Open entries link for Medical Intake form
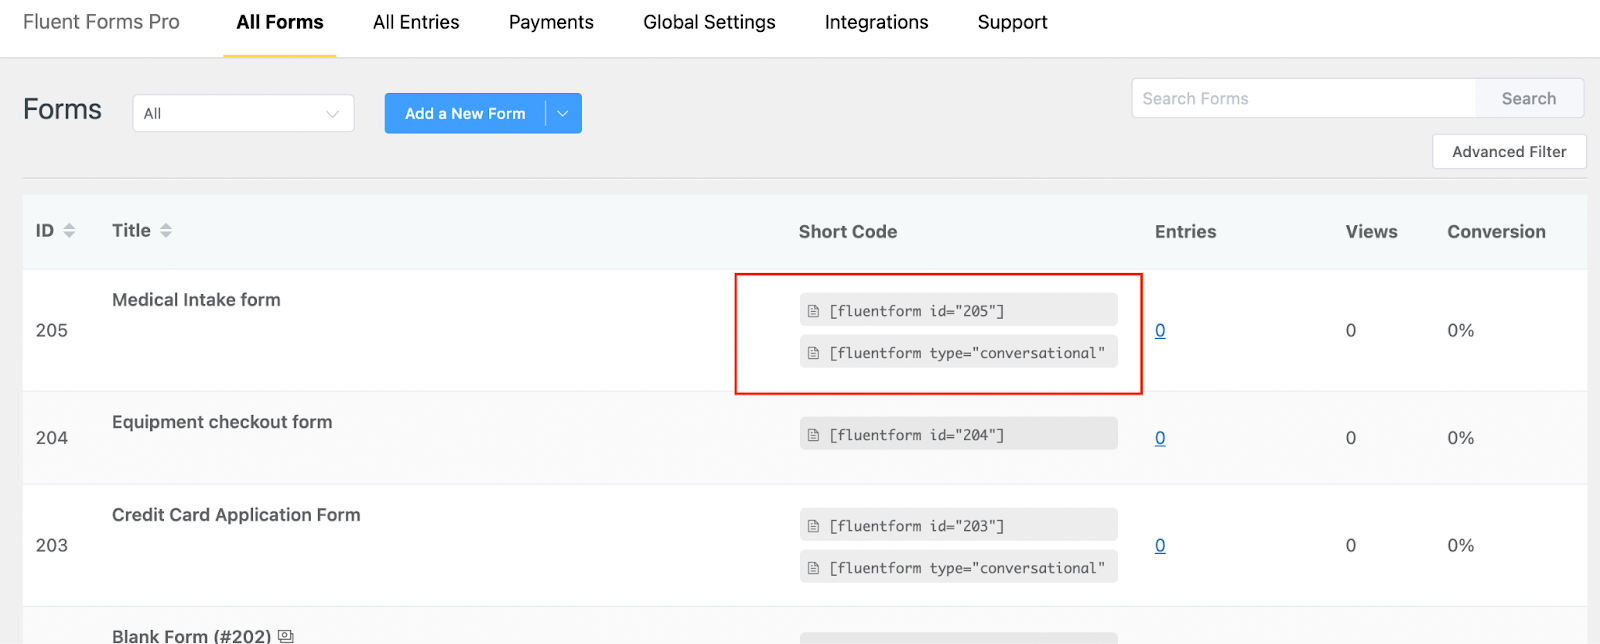 pos(1160,331)
